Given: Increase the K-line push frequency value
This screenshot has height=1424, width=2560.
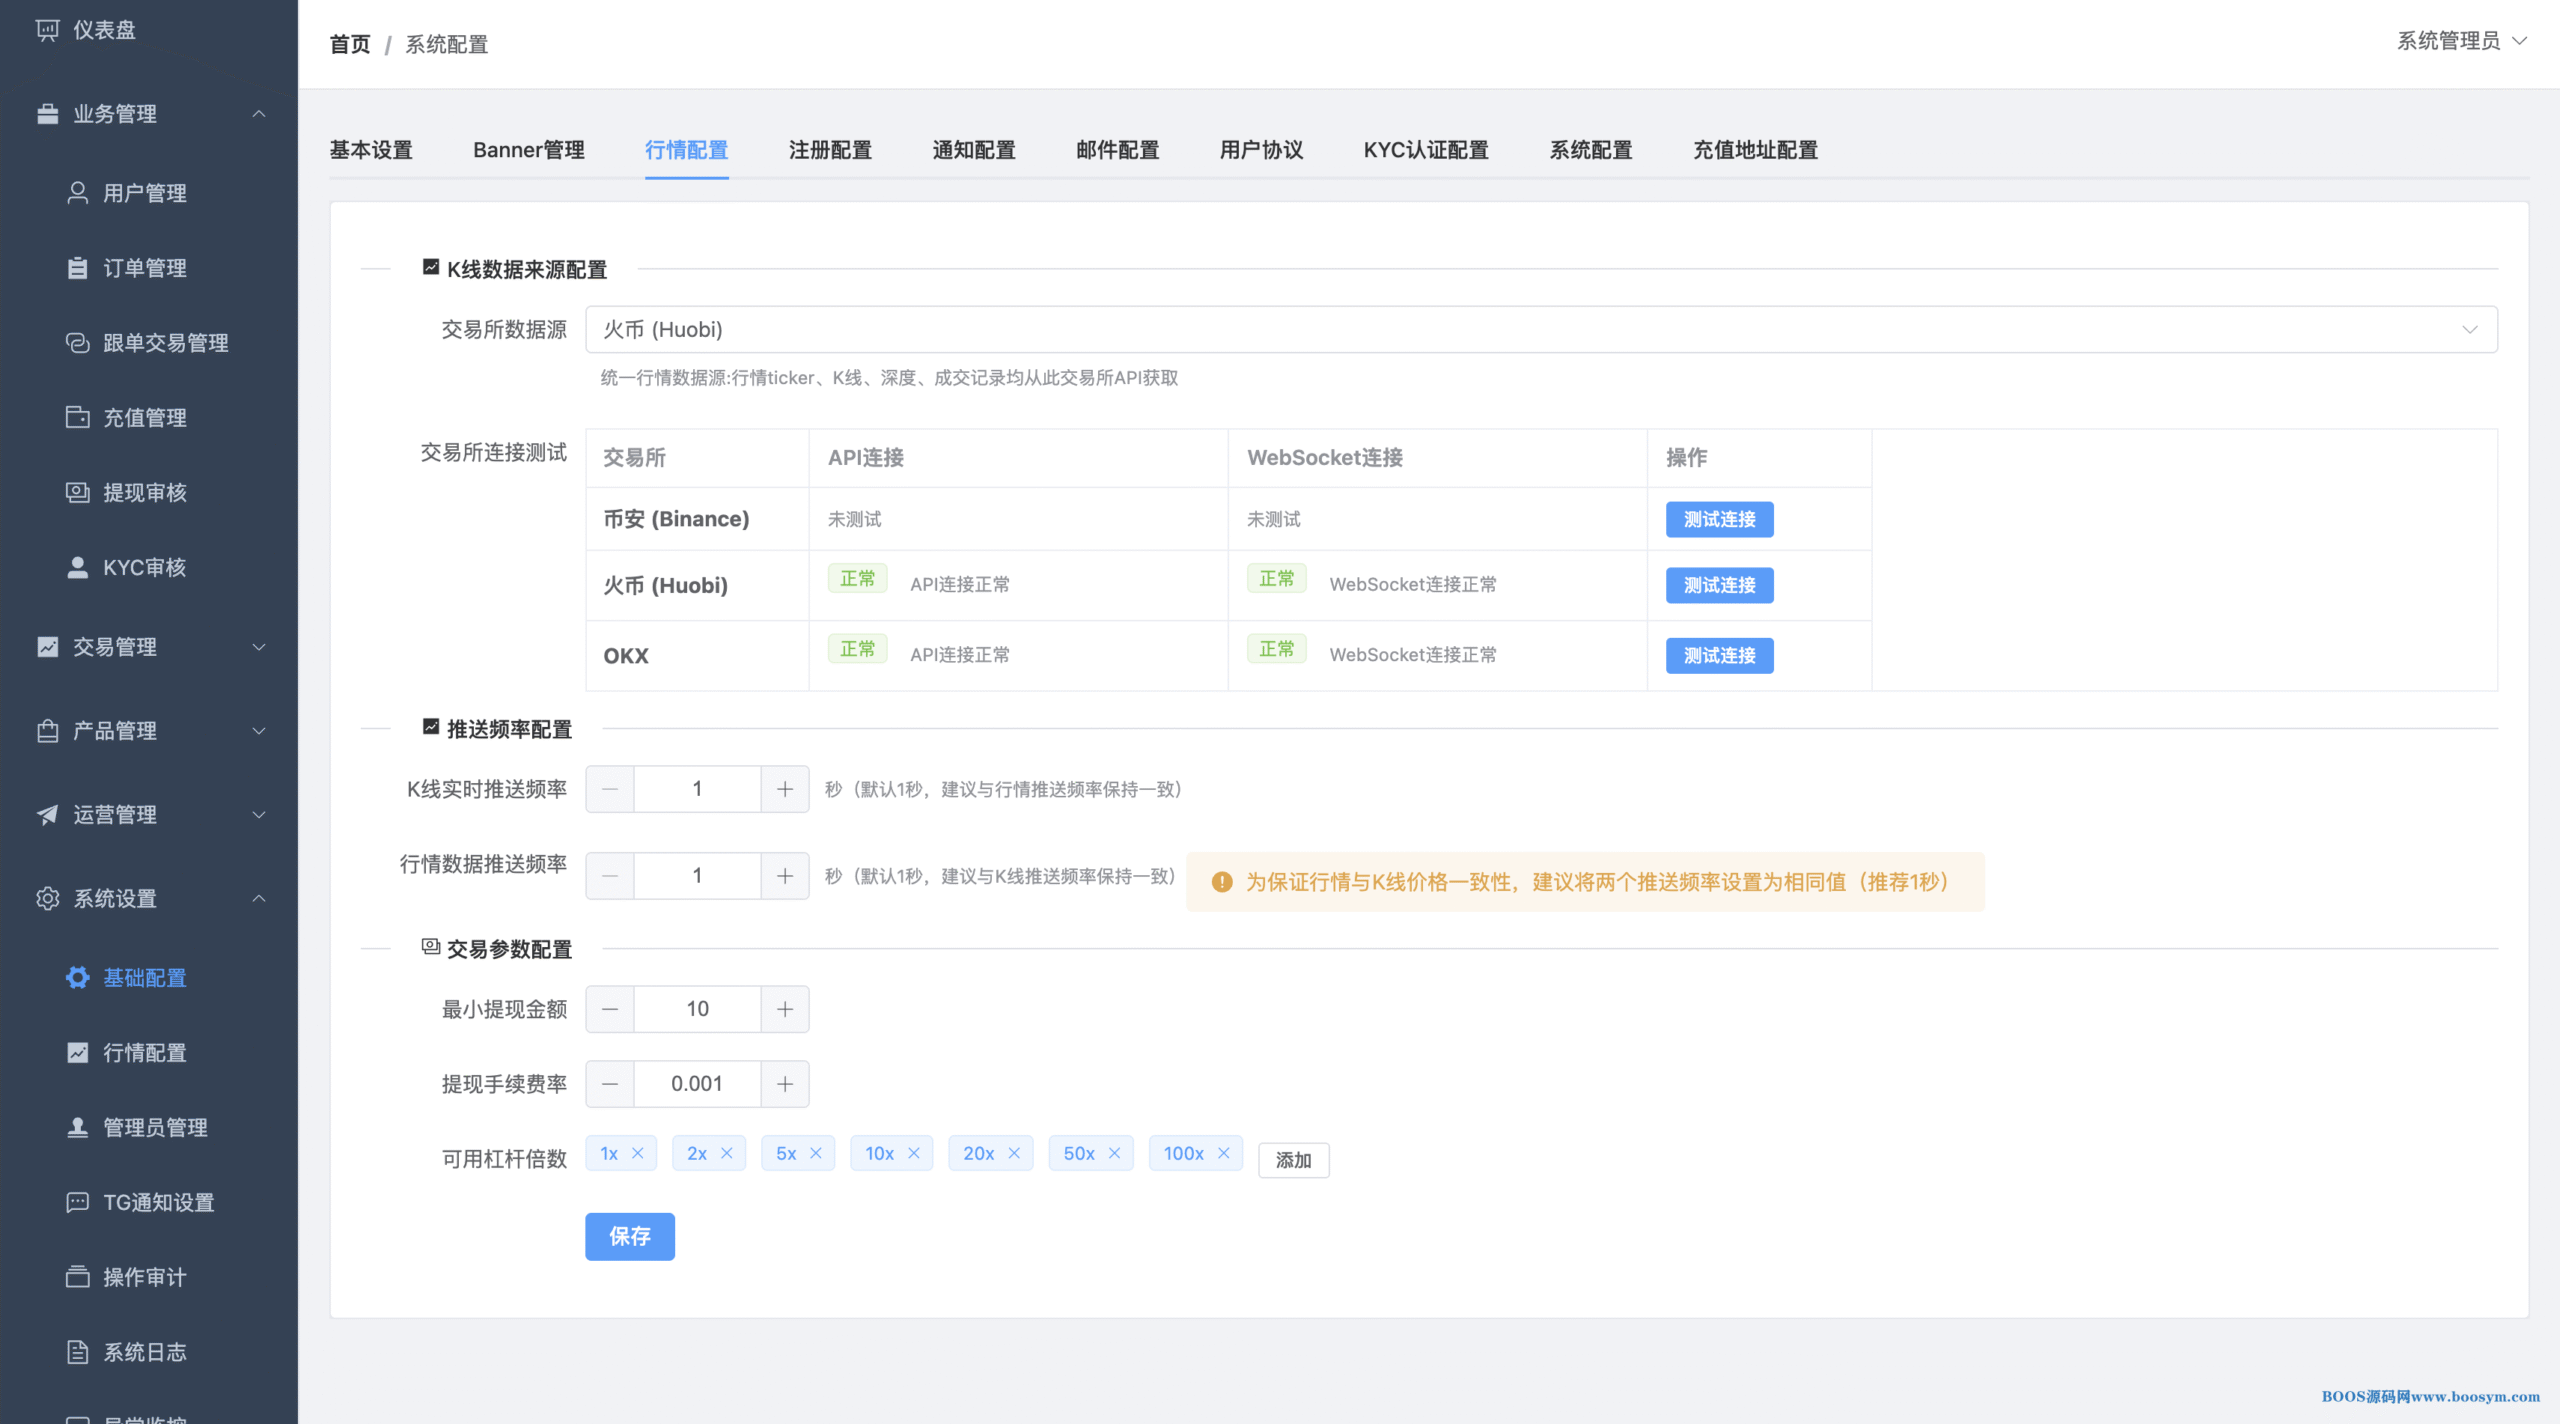Looking at the screenshot, I should pyautogui.click(x=785, y=789).
